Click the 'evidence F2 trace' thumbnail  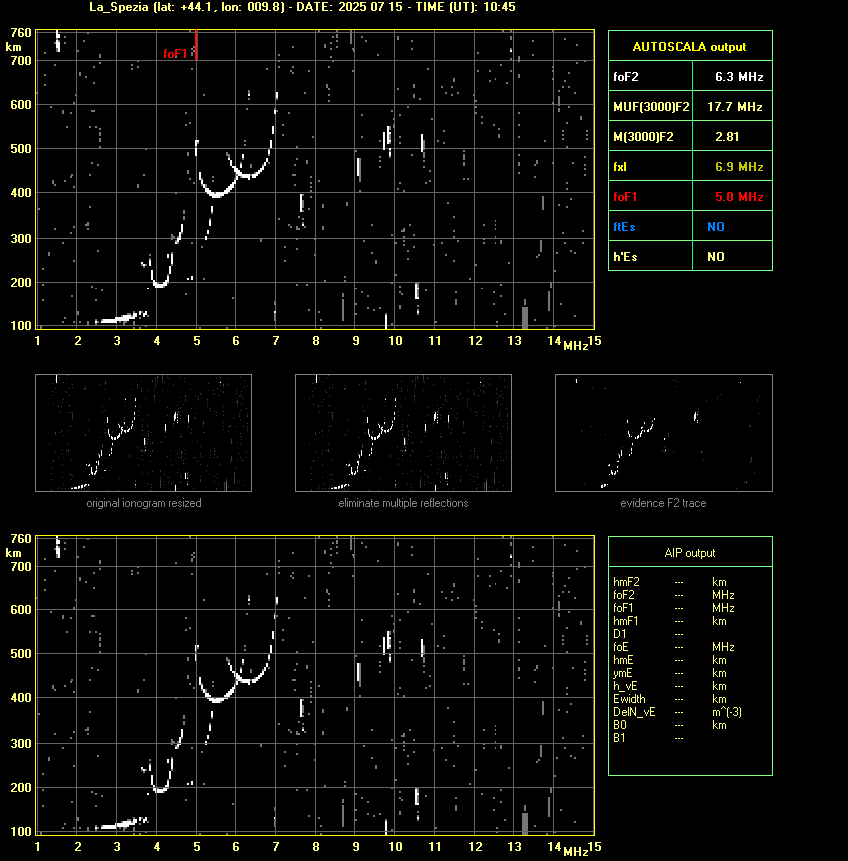[663, 433]
